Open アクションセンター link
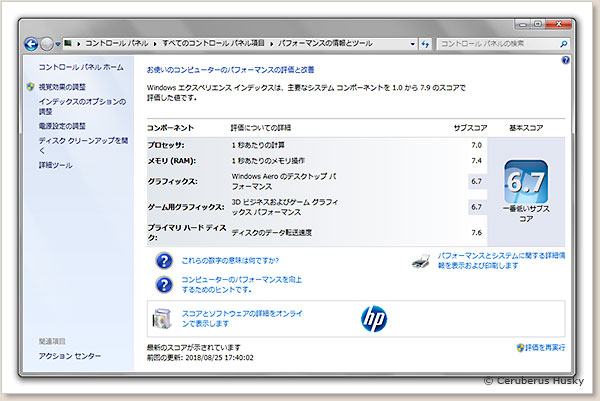Image resolution: width=600 pixels, height=401 pixels. pyautogui.click(x=70, y=356)
